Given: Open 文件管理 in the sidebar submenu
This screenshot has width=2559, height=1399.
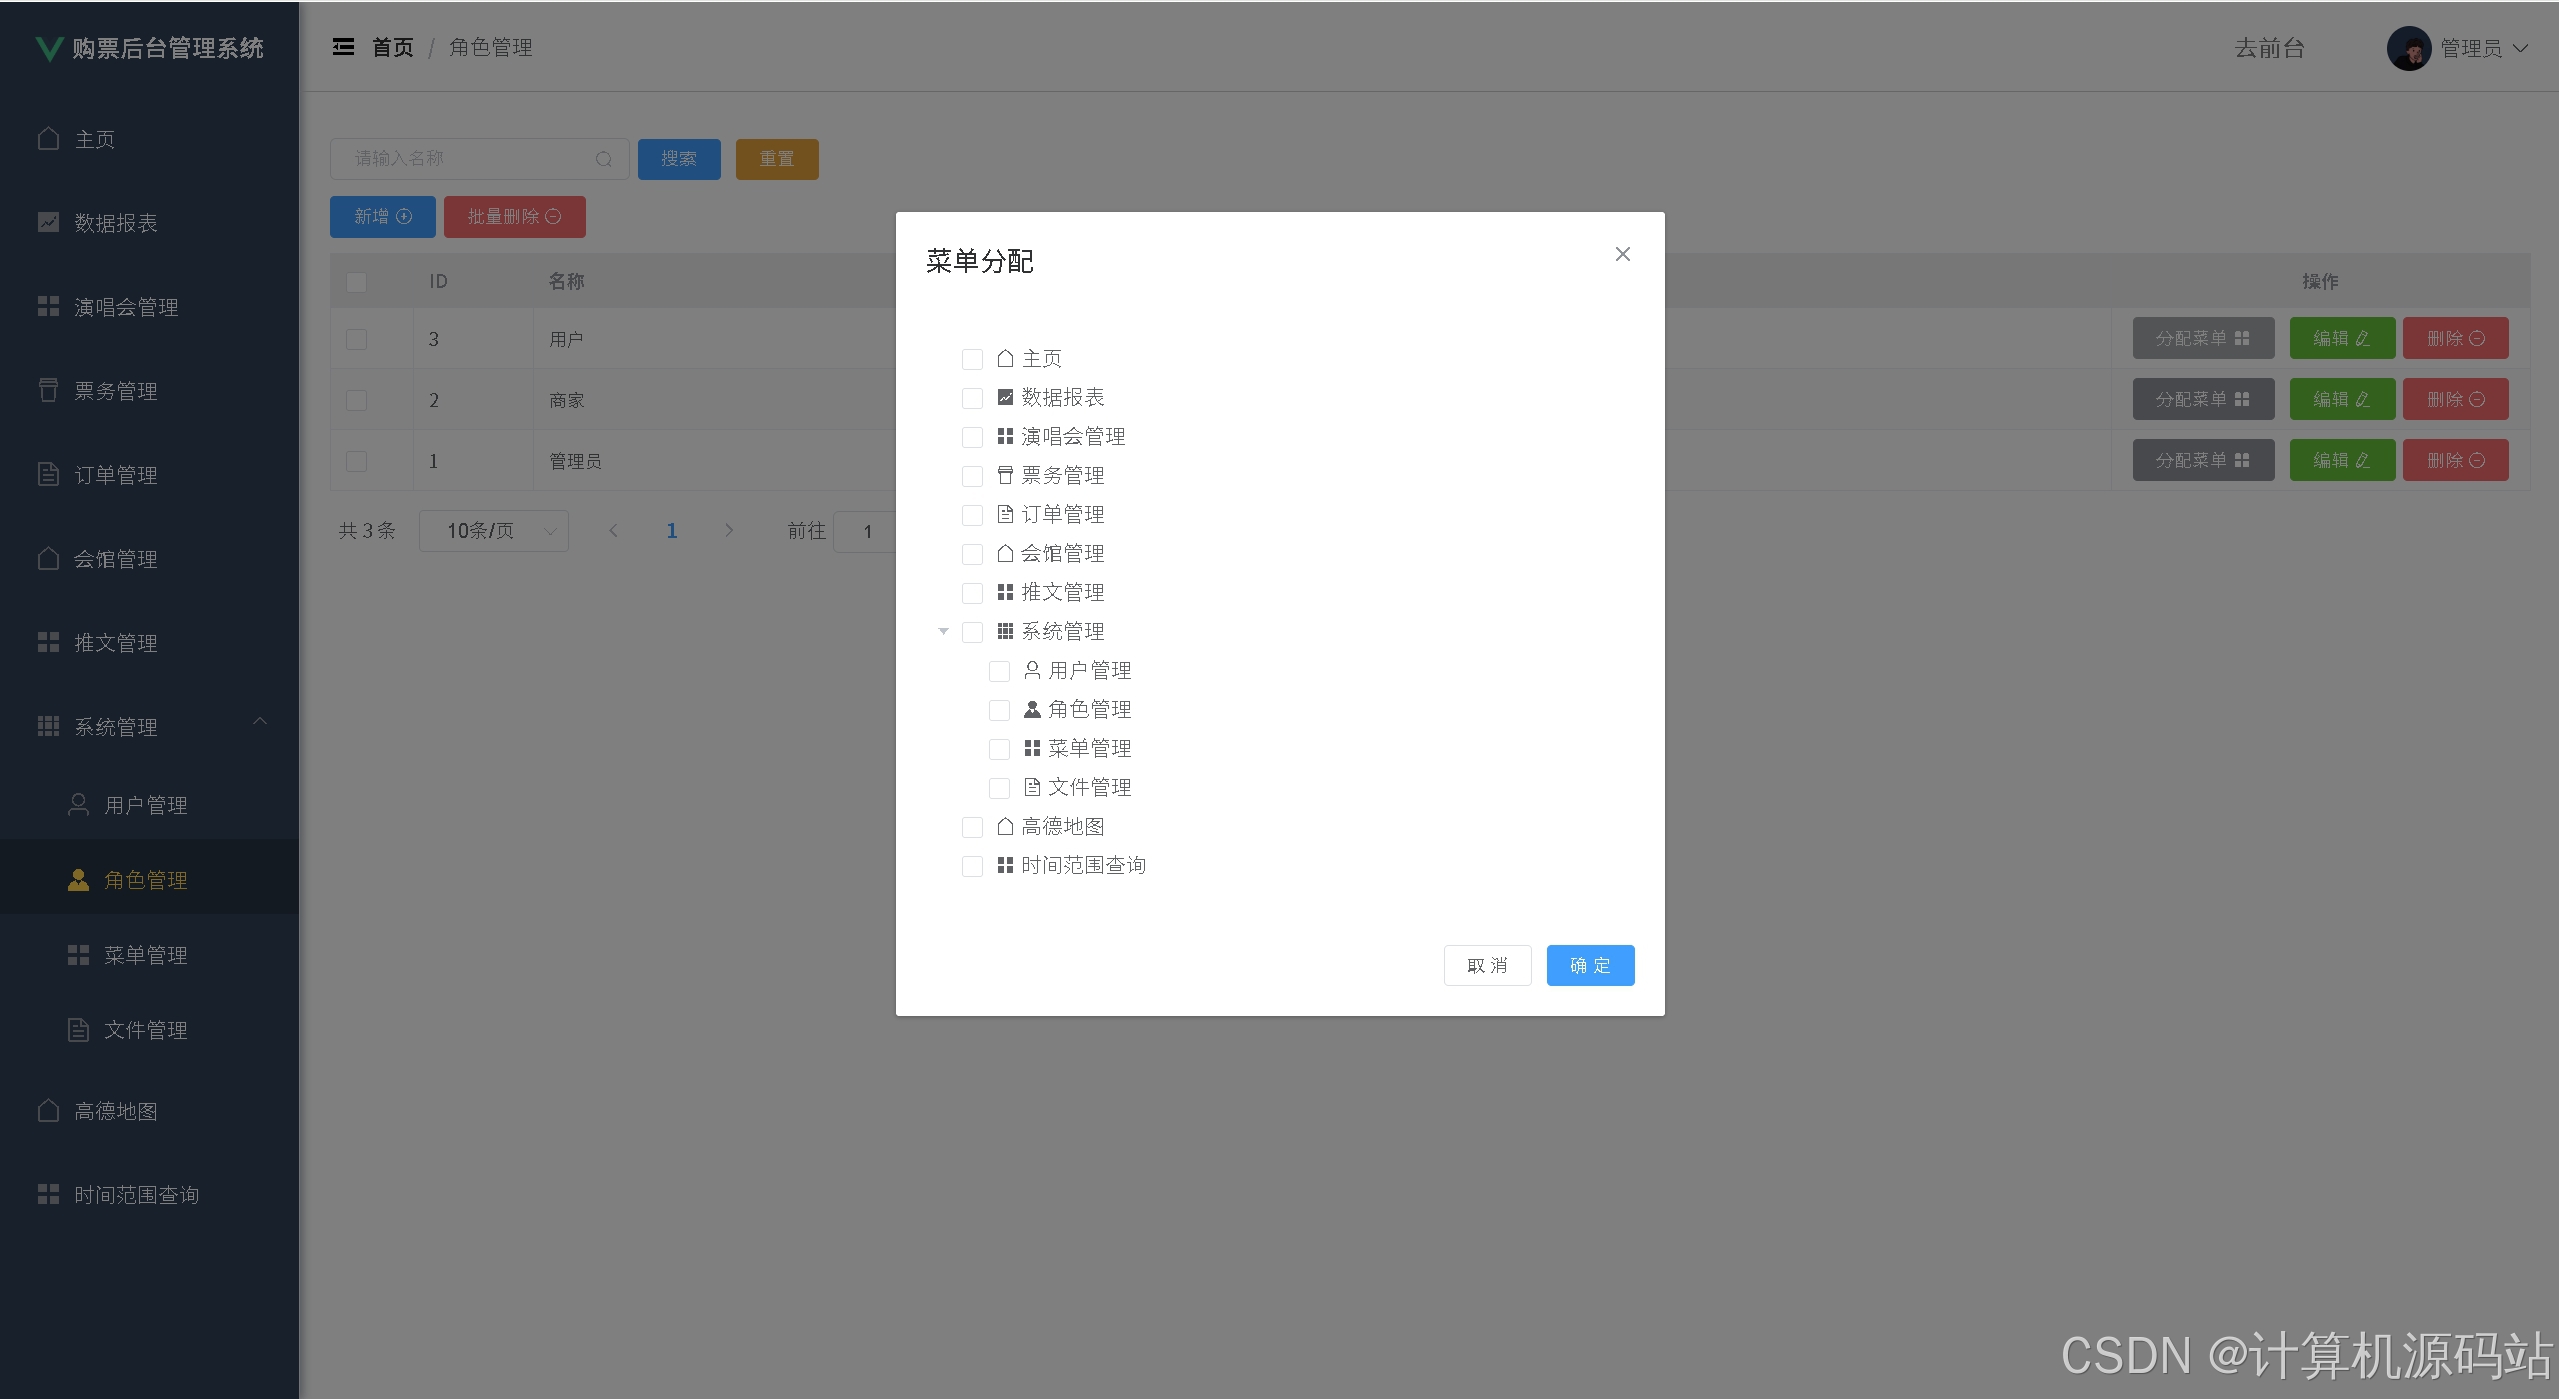Looking at the screenshot, I should pyautogui.click(x=149, y=1030).
